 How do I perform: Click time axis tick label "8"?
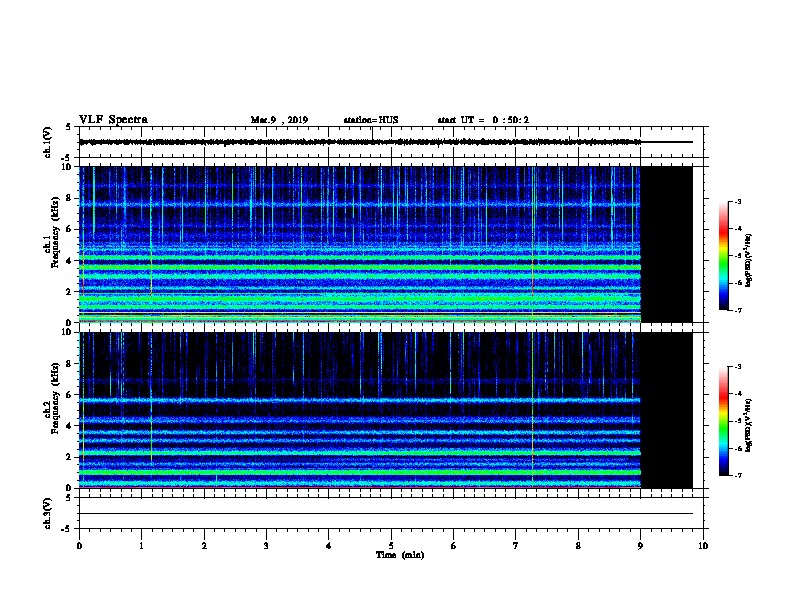578,546
